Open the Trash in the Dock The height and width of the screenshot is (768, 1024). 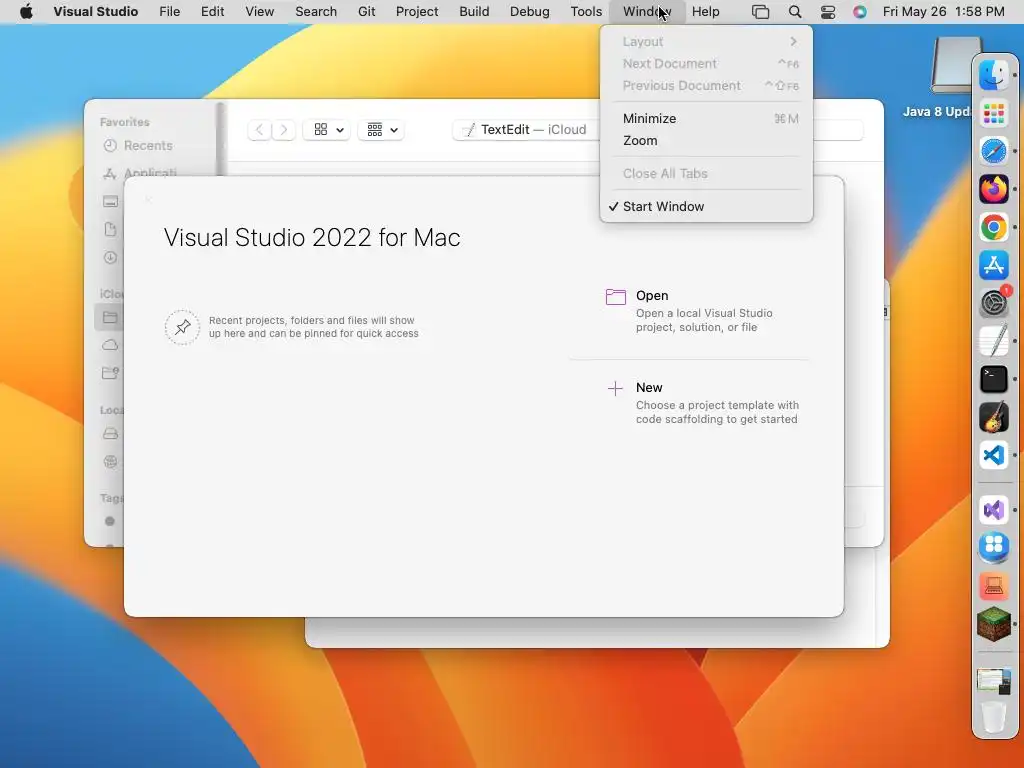pos(994,716)
